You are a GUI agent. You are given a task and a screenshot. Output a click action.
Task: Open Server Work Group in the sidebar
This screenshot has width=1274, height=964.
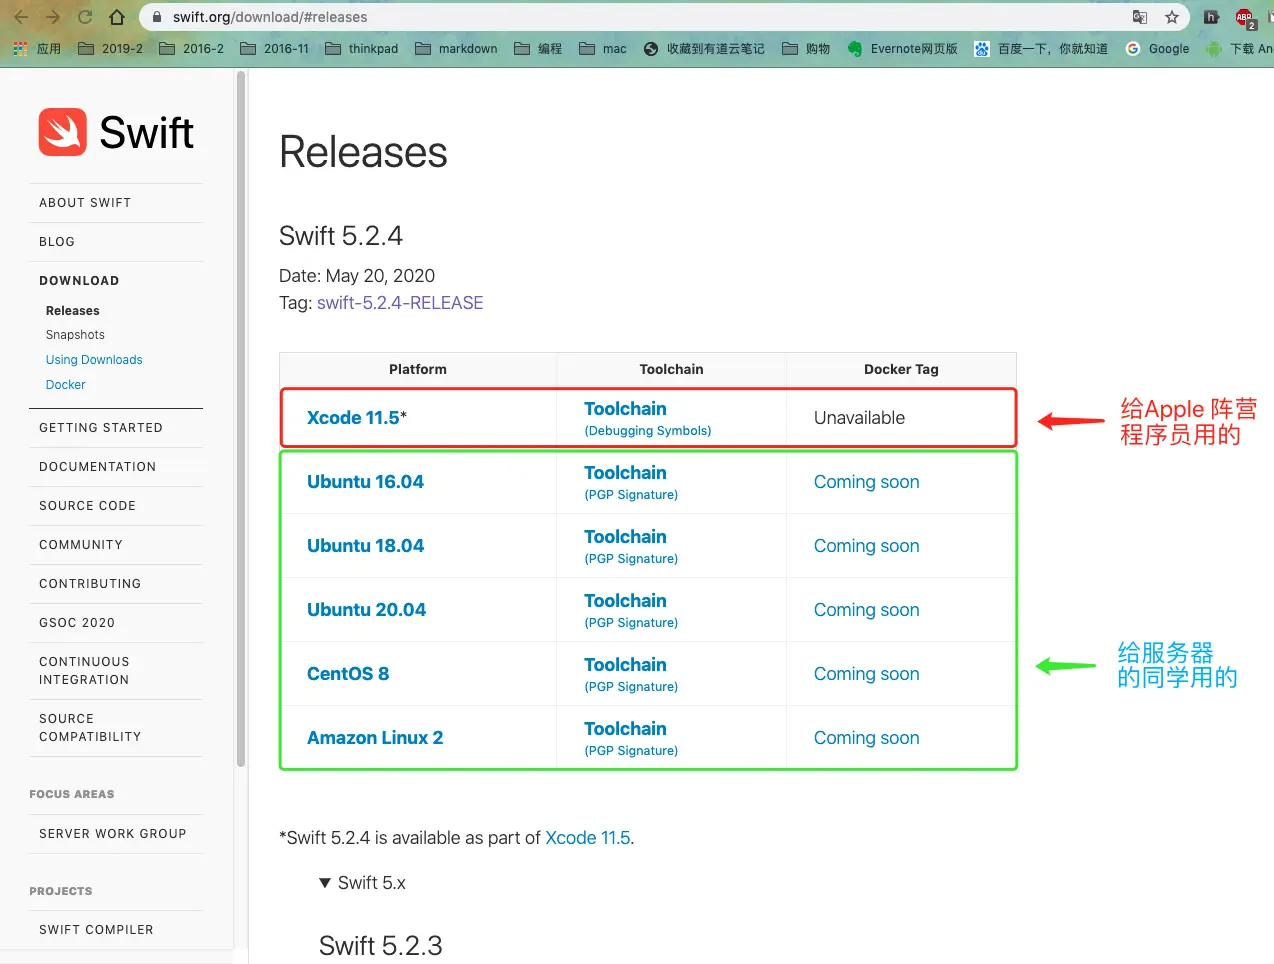pyautogui.click(x=113, y=834)
